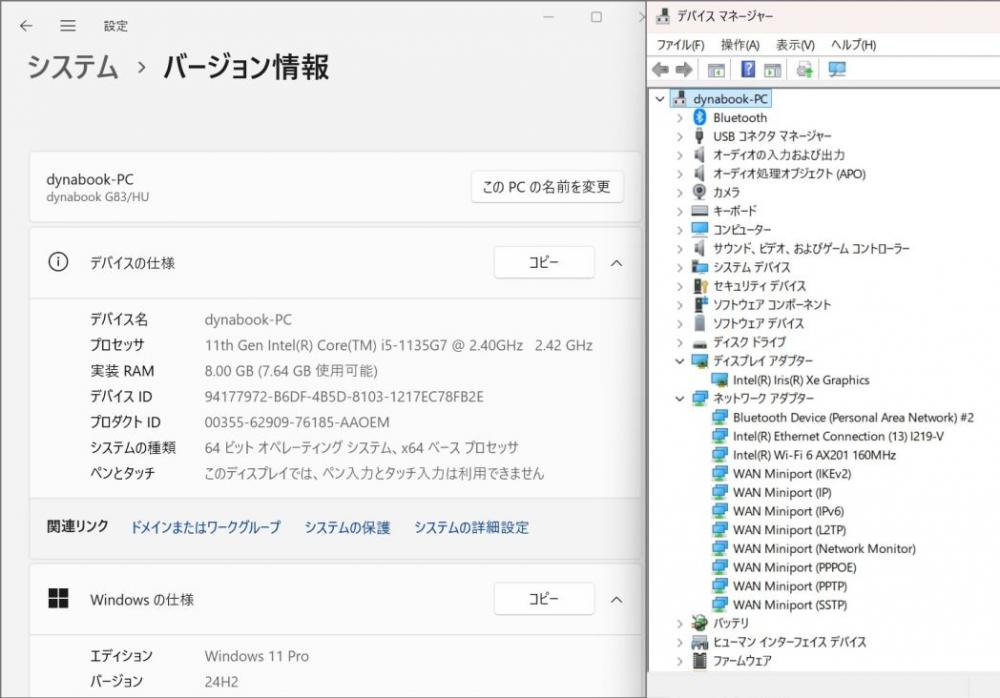Select WAN Miniport (PPPOE)
The height and width of the screenshot is (698, 1000).
pos(795,567)
